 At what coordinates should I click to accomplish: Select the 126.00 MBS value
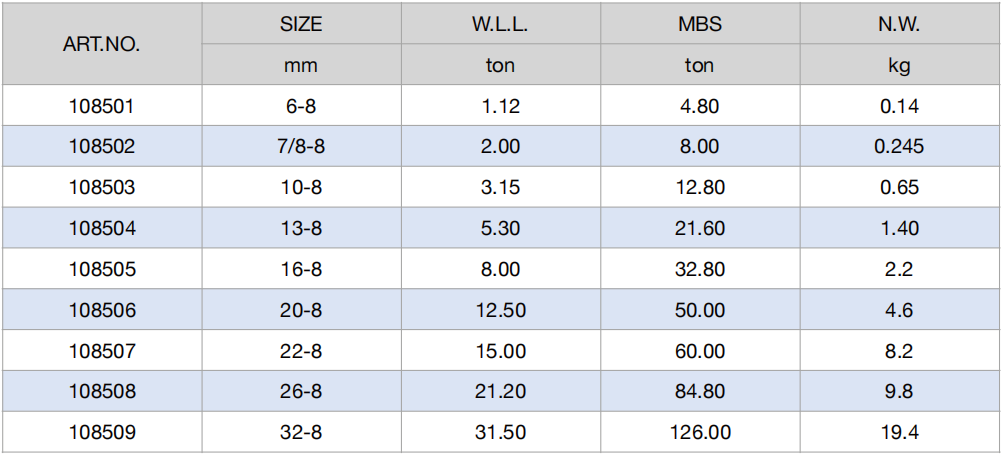(700, 432)
